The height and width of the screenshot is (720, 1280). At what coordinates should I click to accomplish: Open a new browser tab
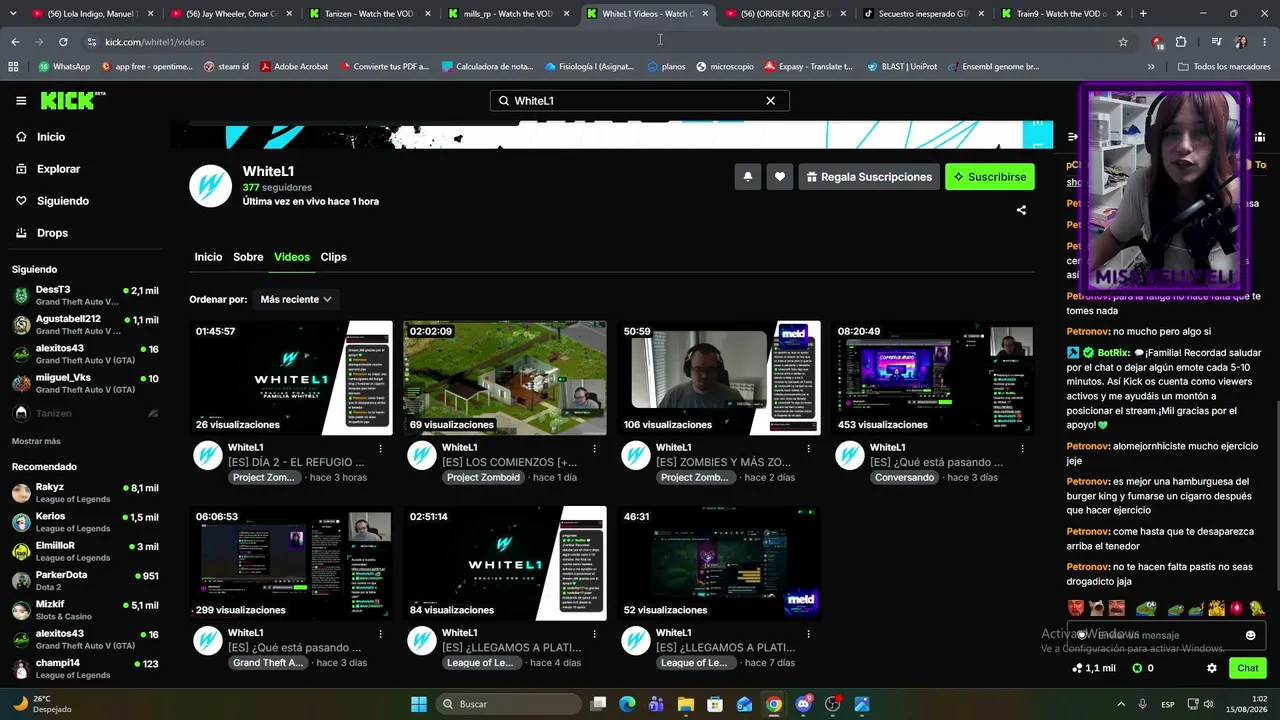(1143, 14)
